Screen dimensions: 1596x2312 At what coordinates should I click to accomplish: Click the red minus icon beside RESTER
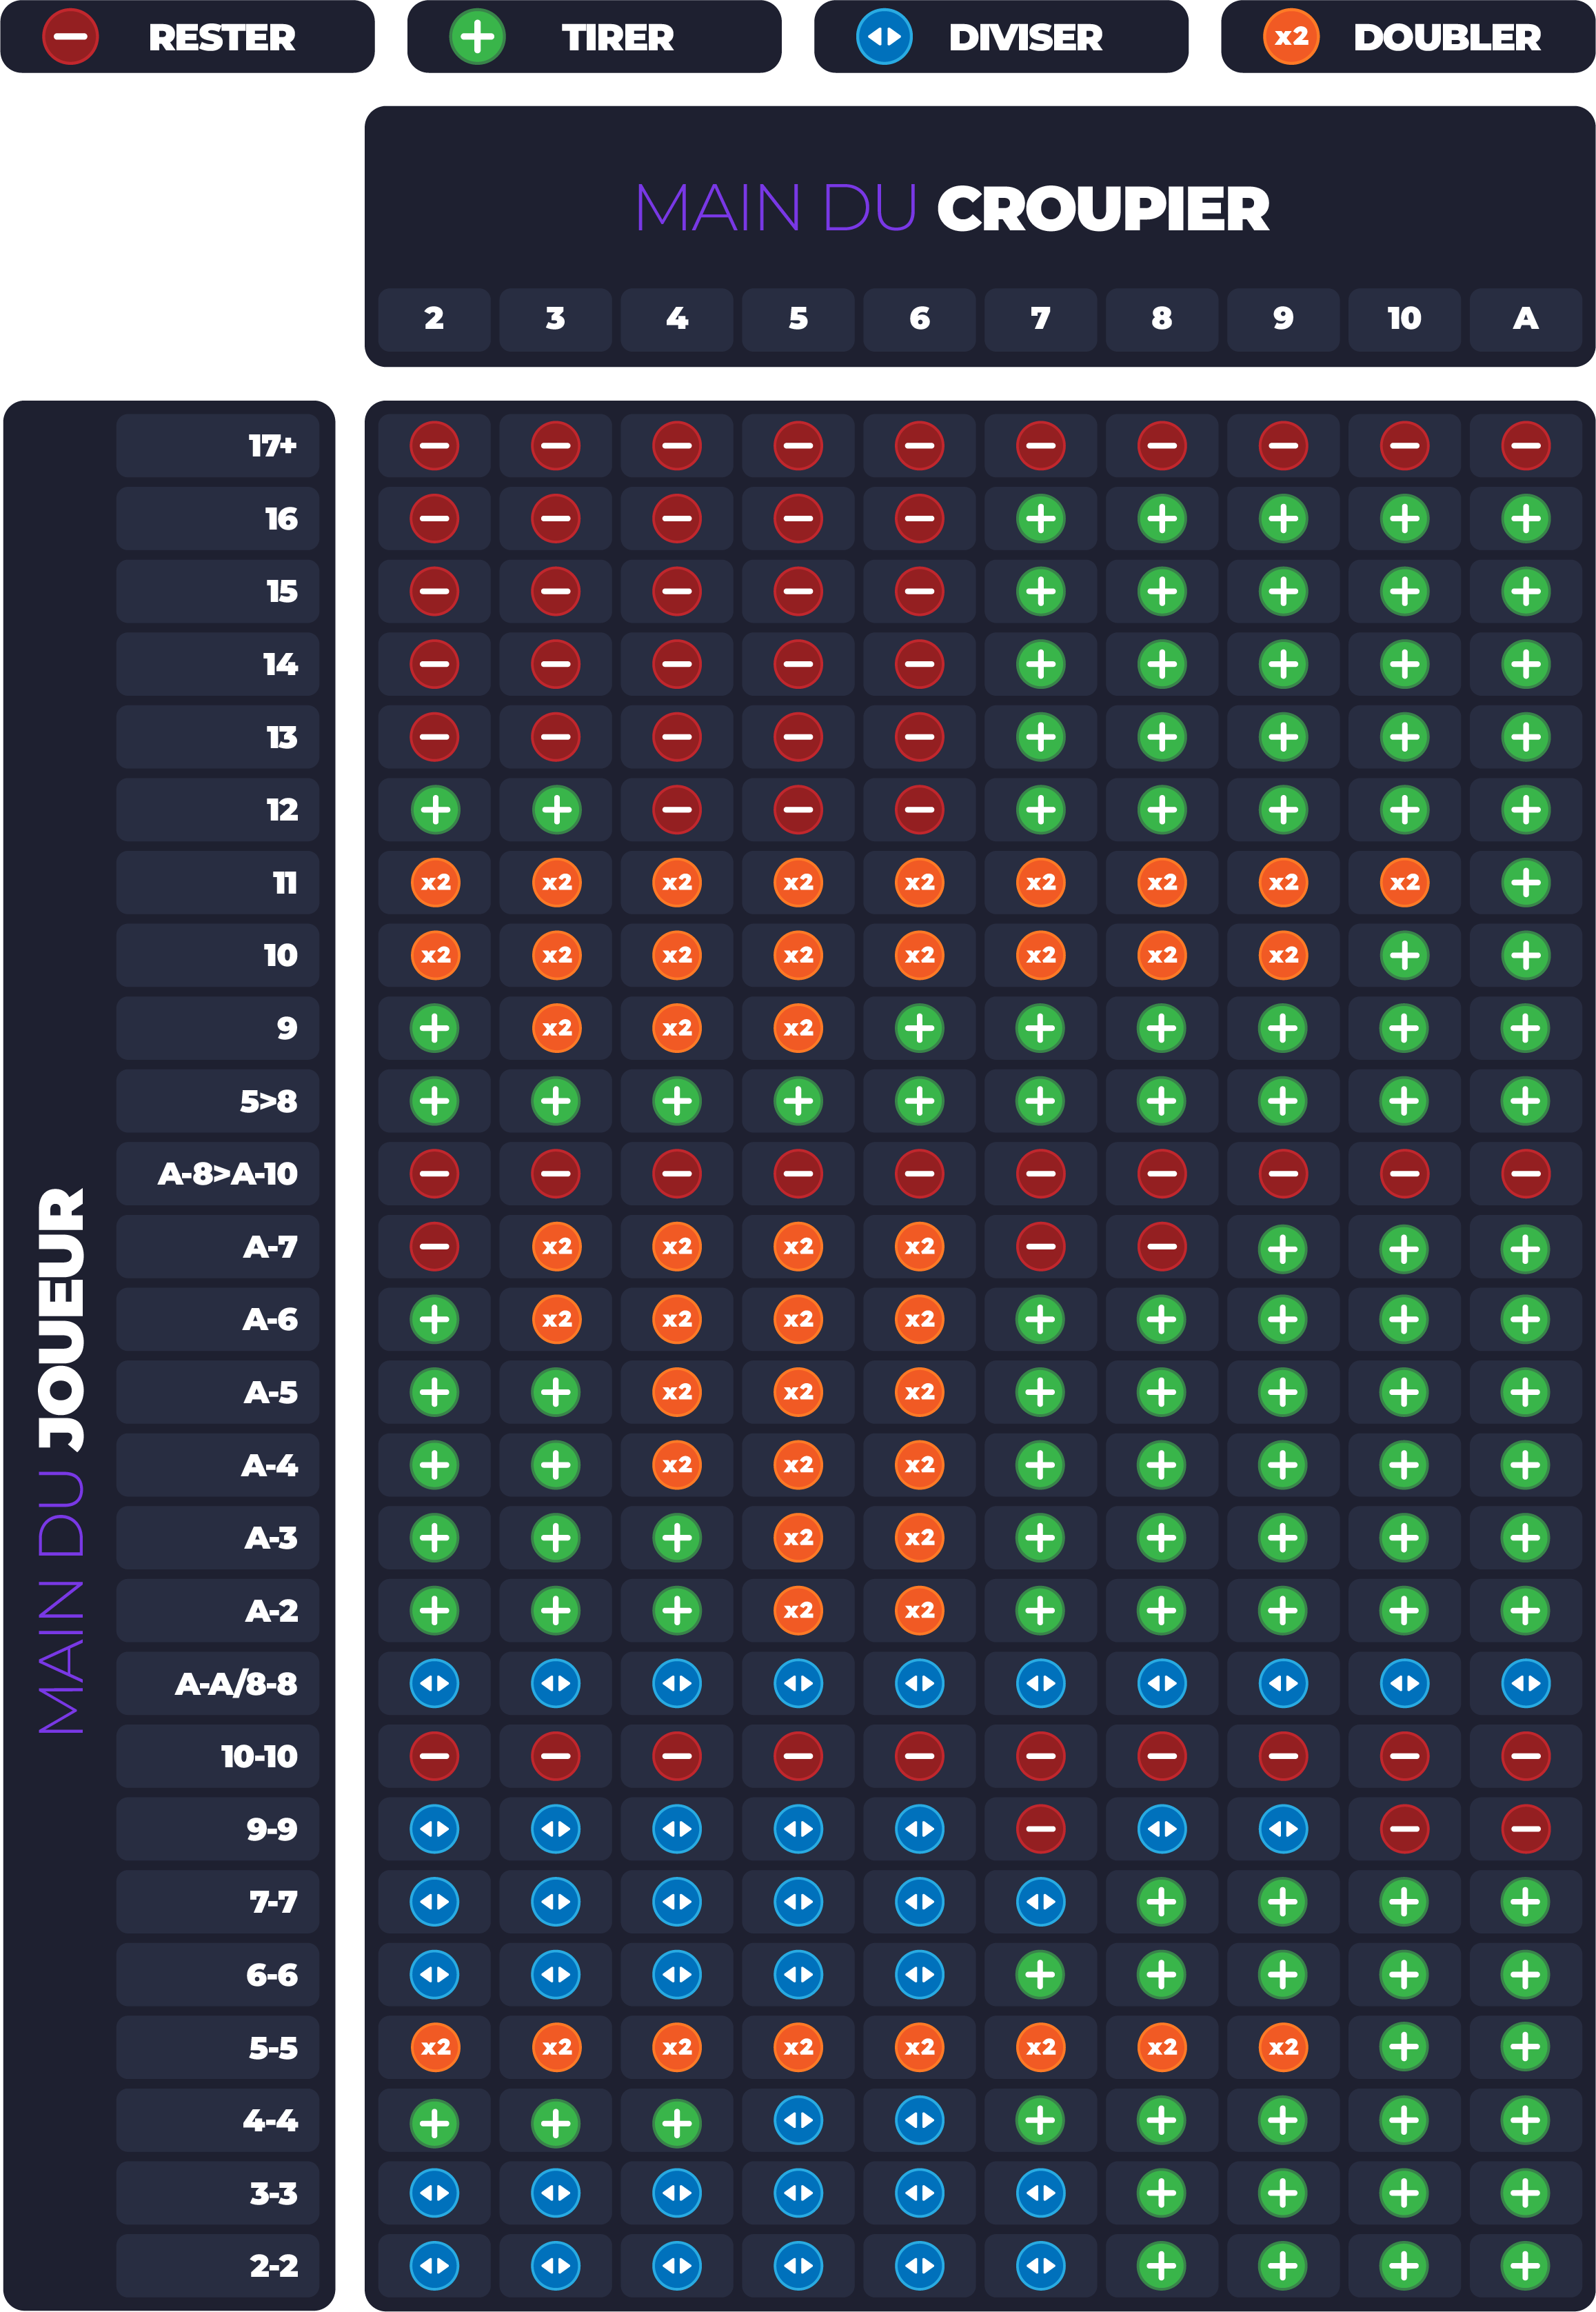tap(70, 37)
